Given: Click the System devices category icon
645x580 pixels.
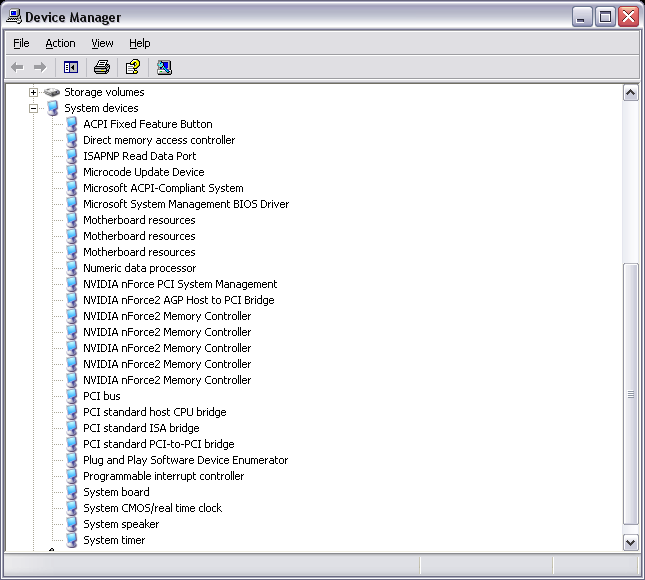Looking at the screenshot, I should coord(52,108).
